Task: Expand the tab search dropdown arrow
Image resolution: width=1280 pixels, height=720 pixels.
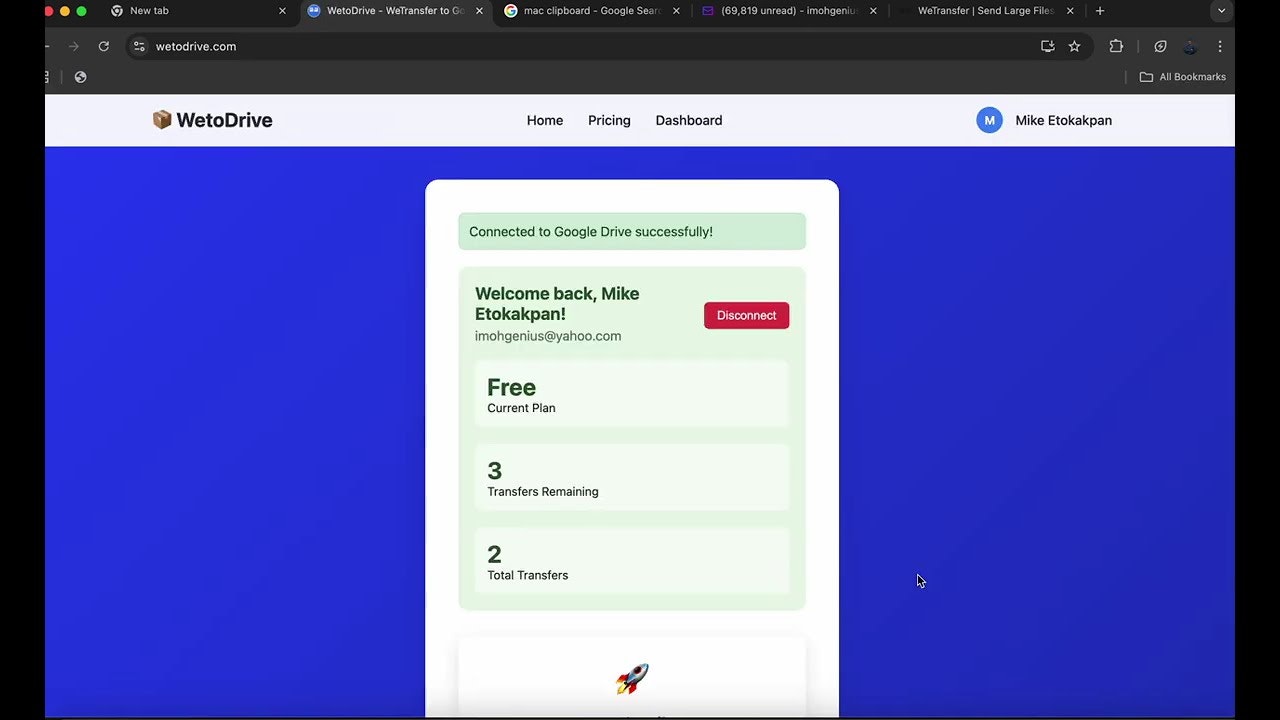Action: pos(1221,11)
